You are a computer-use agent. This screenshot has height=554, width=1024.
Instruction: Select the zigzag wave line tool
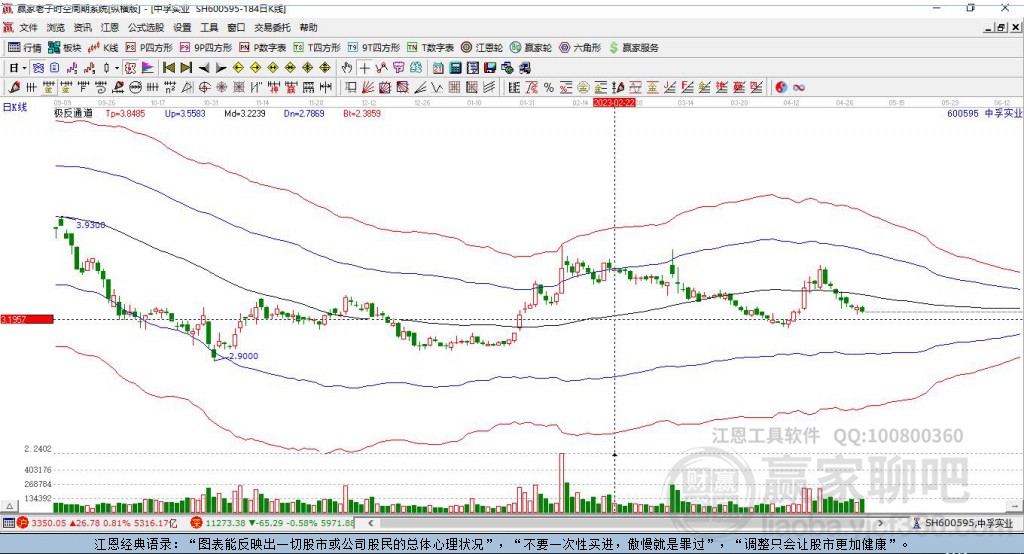click(x=436, y=88)
